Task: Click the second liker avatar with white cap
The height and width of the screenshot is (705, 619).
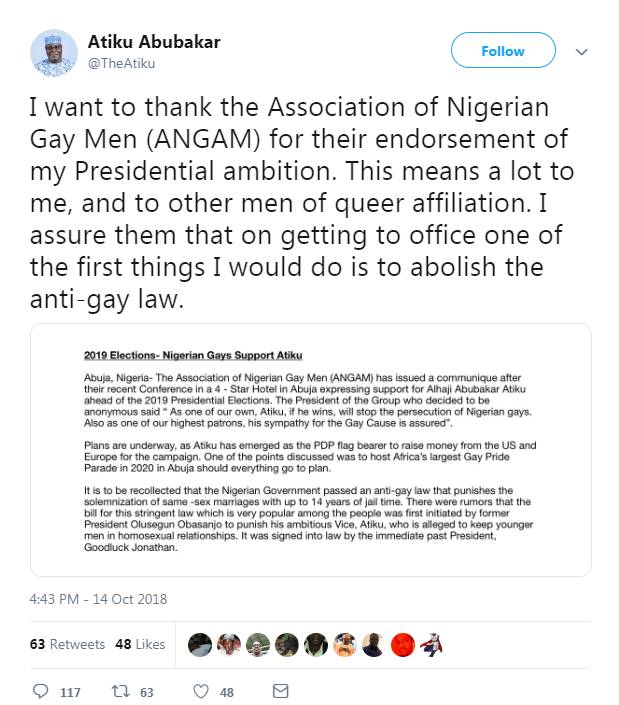Action: pyautogui.click(x=229, y=645)
